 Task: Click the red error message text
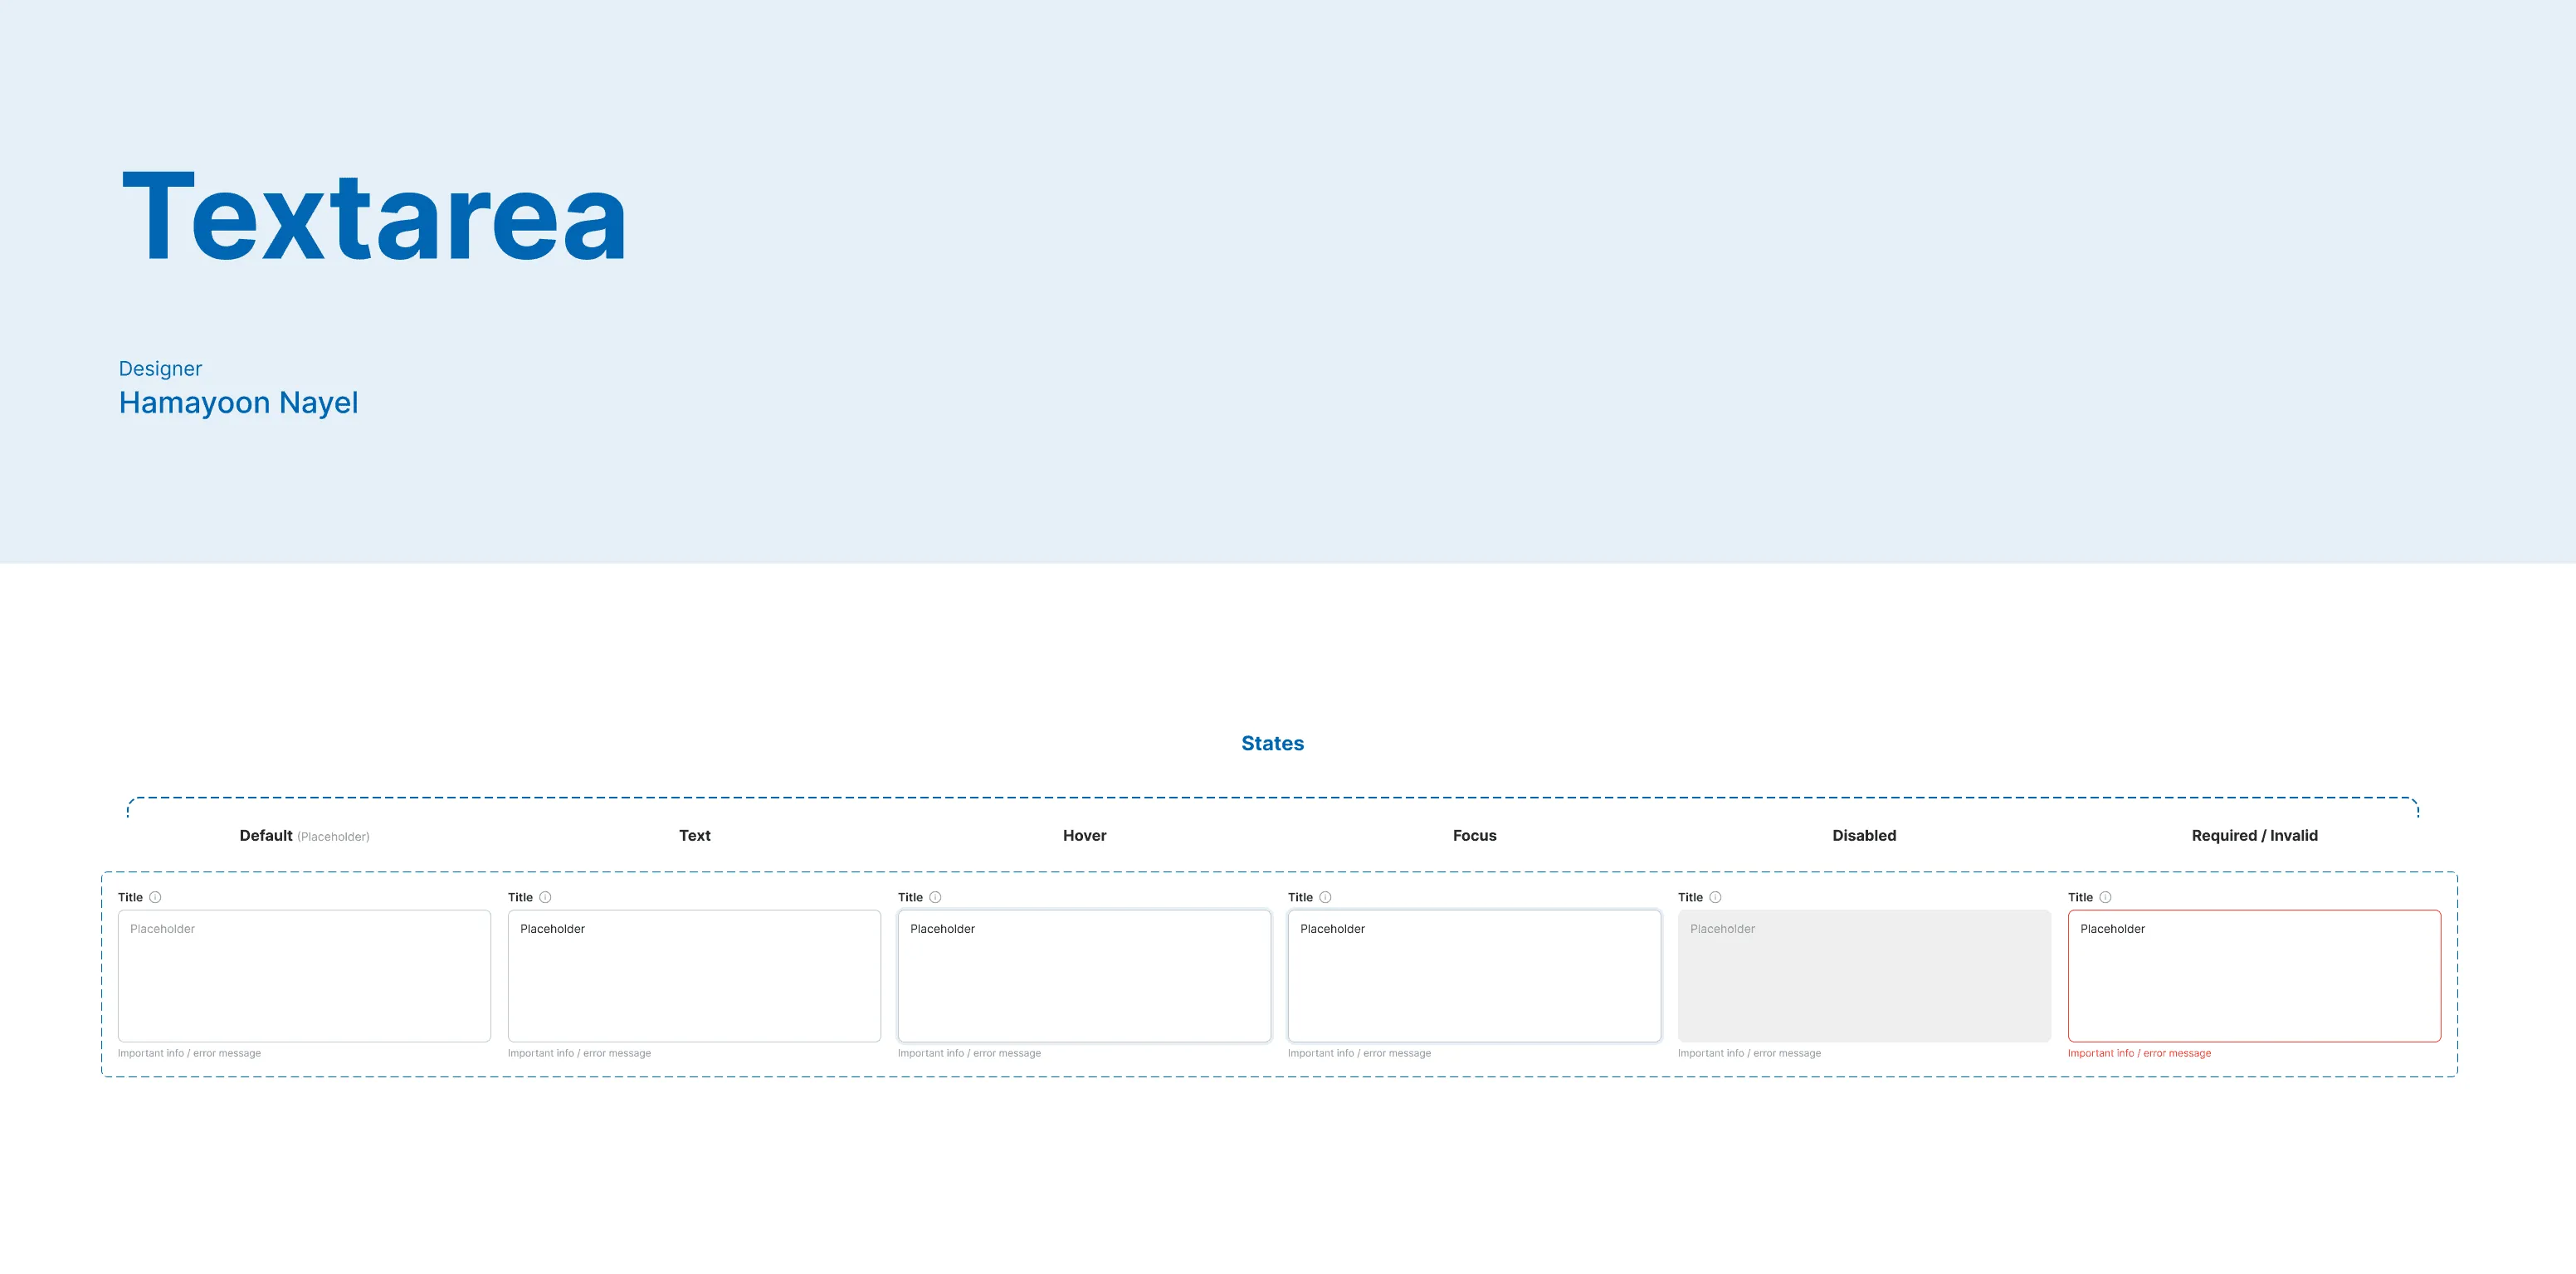point(2139,1053)
